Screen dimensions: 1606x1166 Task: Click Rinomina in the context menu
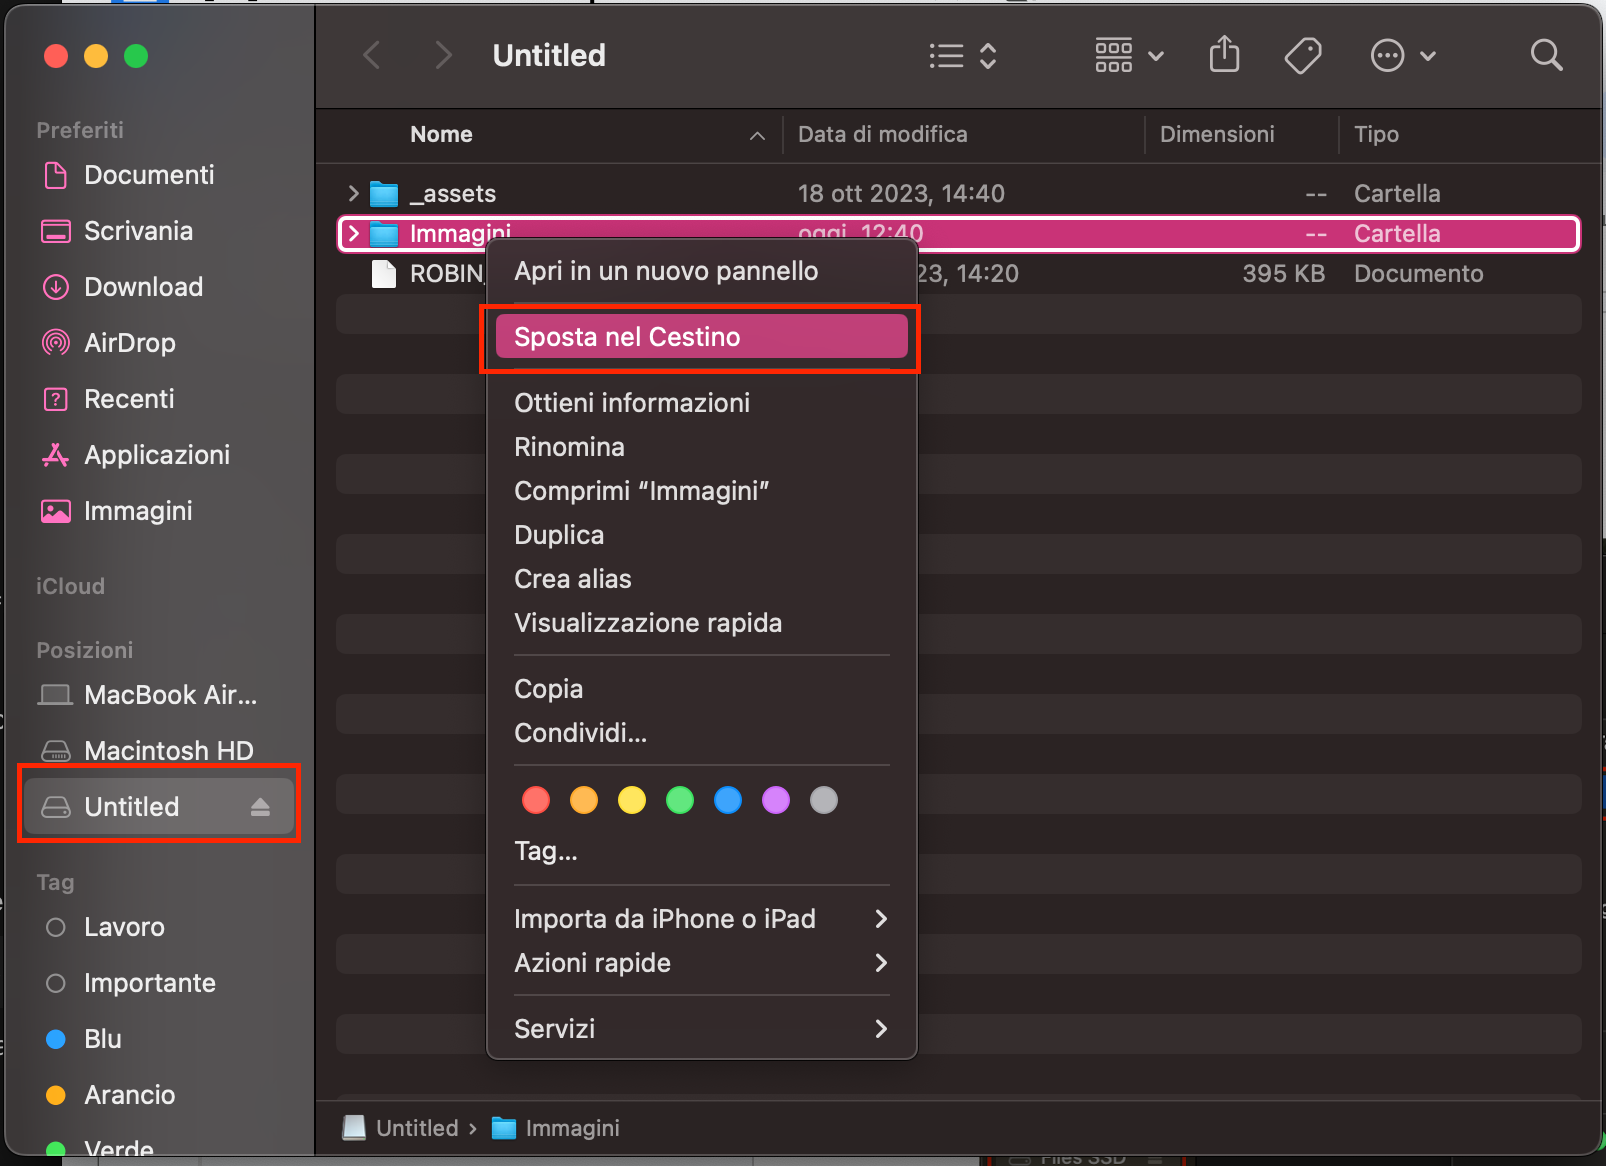569,447
